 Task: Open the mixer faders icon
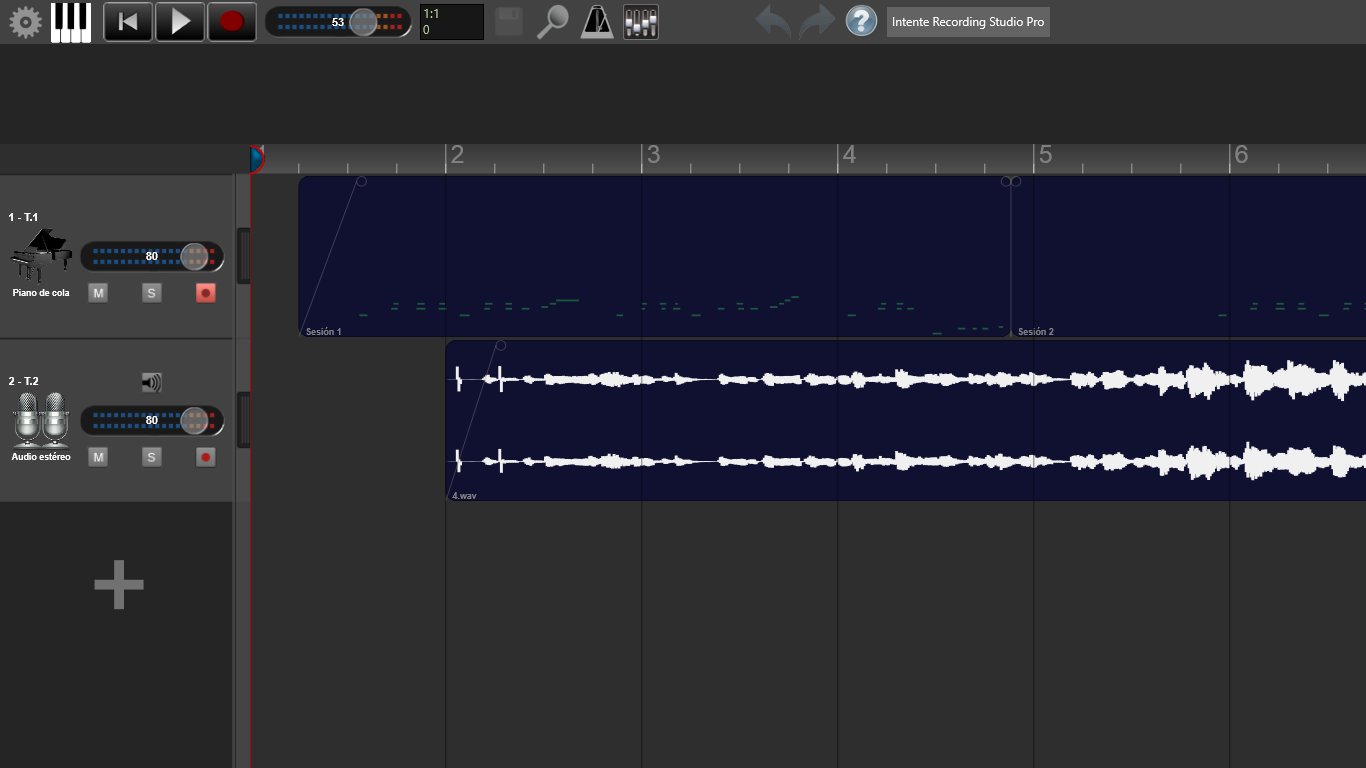641,22
